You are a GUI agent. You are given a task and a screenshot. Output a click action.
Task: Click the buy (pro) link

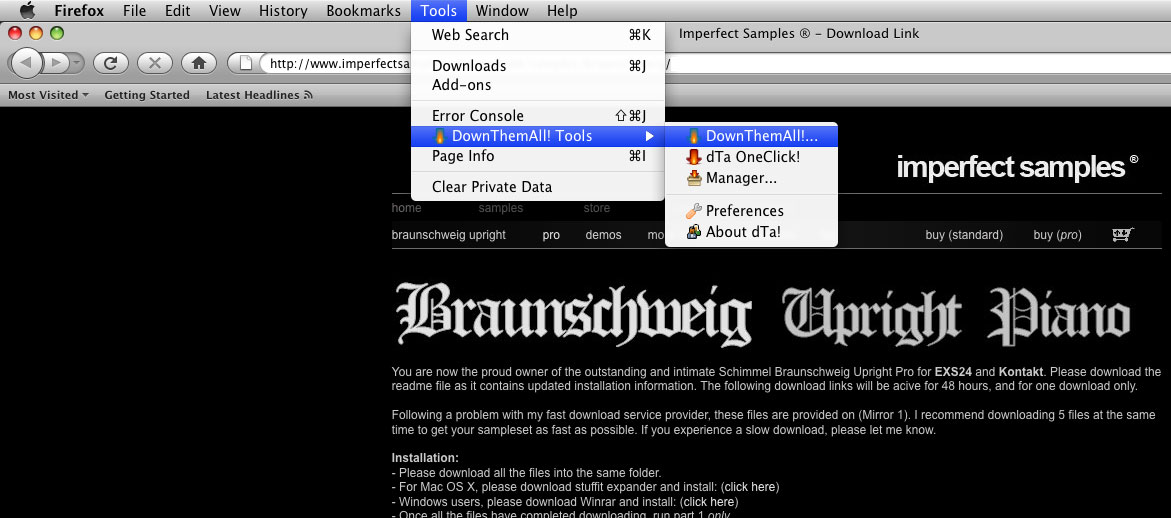pos(1057,234)
